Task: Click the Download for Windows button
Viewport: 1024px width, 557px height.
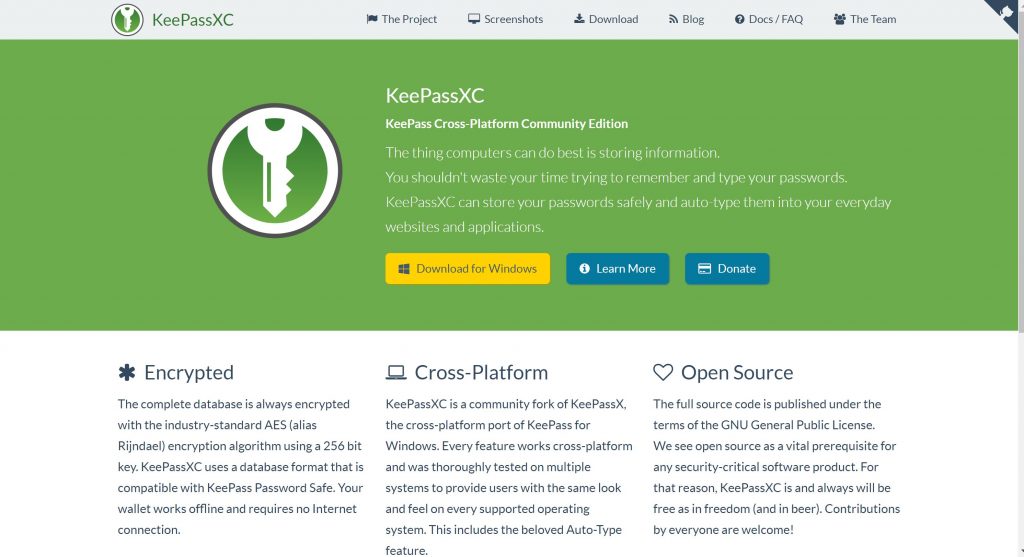Action: click(x=468, y=268)
